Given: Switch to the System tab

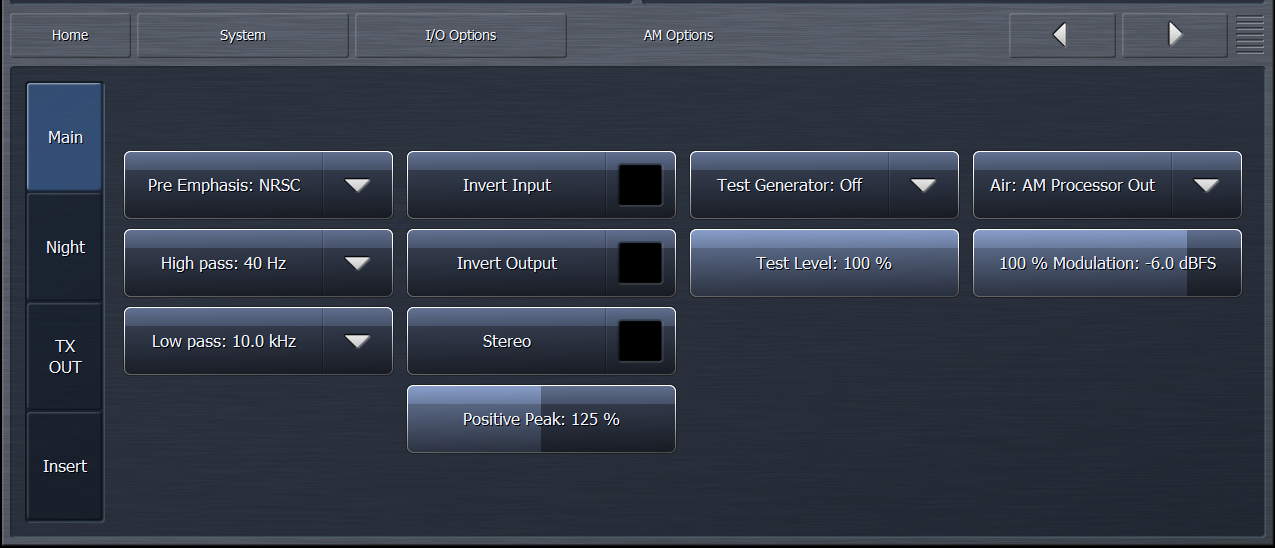Looking at the screenshot, I should tap(243, 35).
